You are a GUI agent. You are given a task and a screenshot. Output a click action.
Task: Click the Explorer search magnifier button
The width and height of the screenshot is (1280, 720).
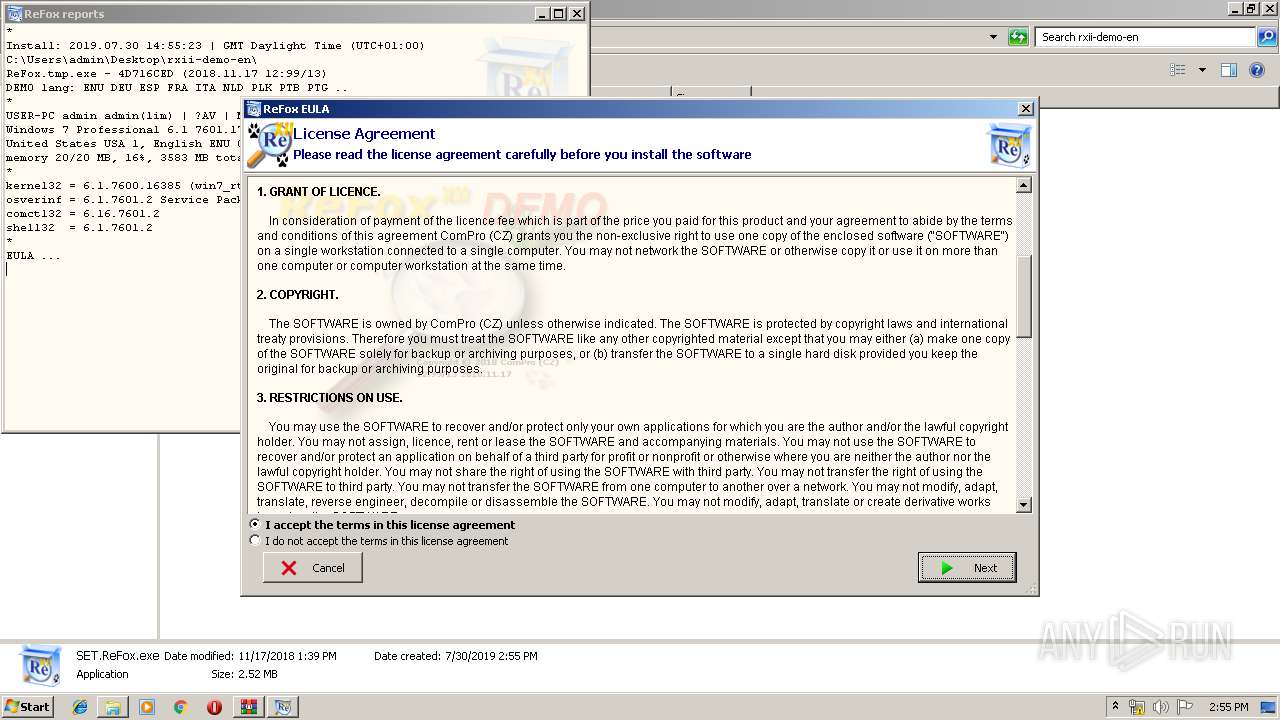click(x=1266, y=37)
